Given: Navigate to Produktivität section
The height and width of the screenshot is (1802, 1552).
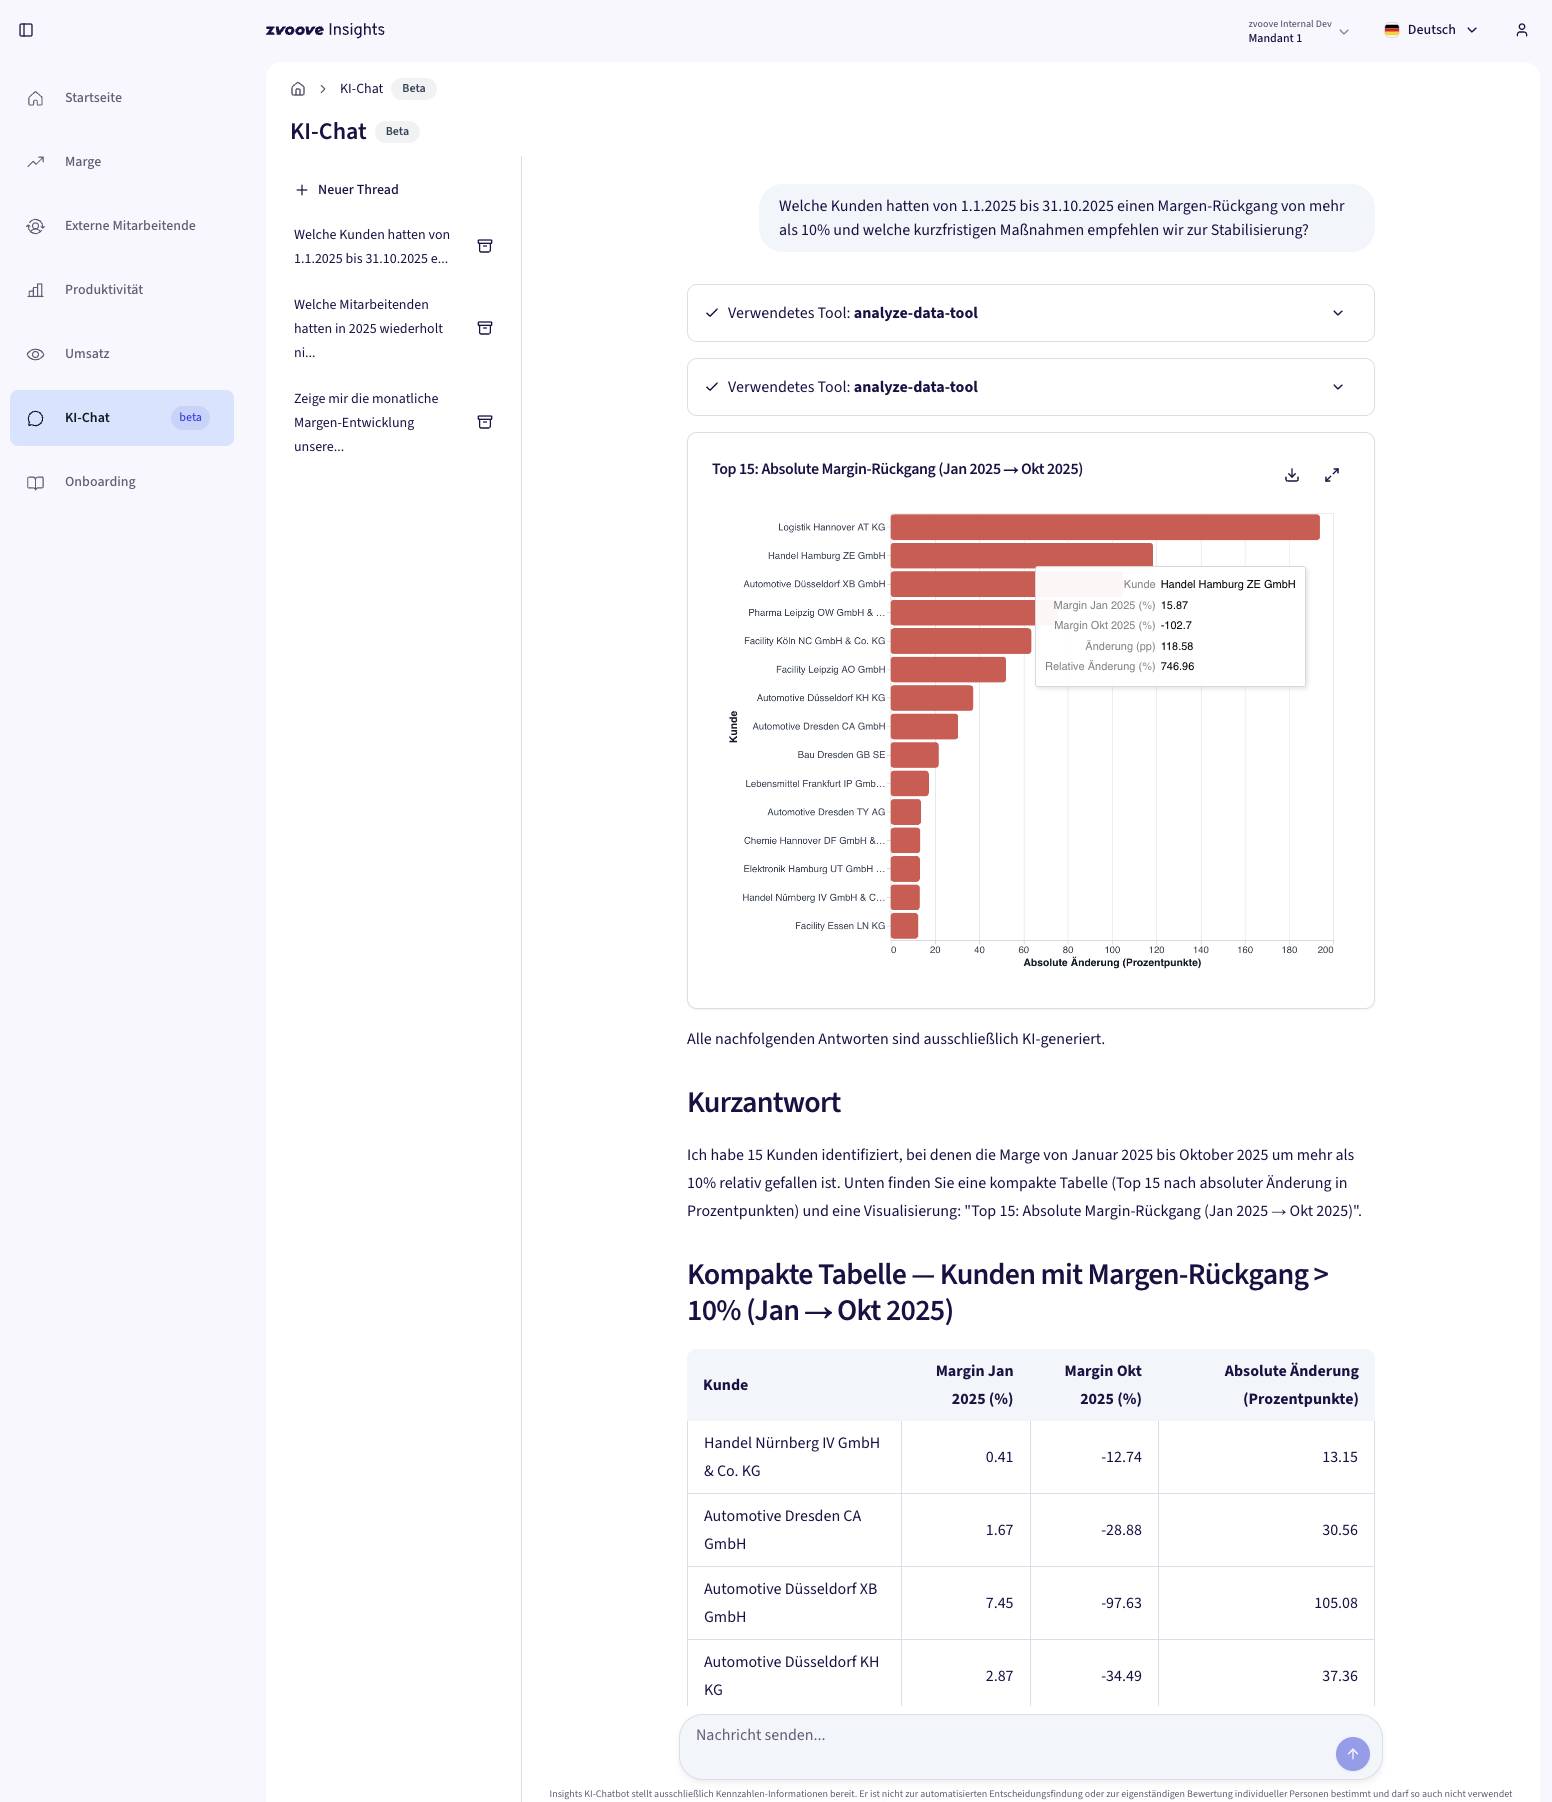Looking at the screenshot, I should coord(104,290).
